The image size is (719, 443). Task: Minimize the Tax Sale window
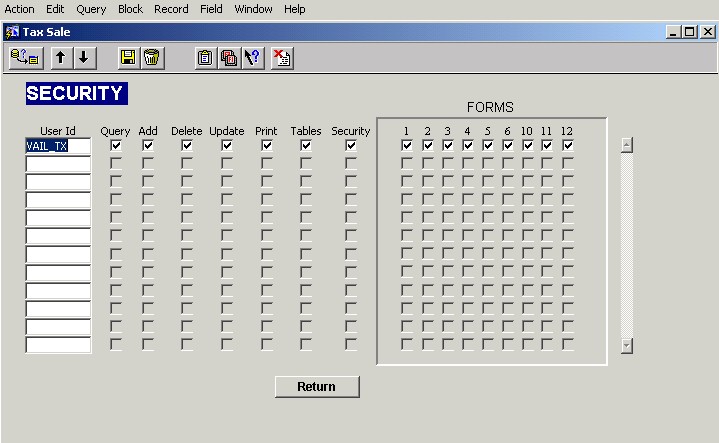click(673, 32)
